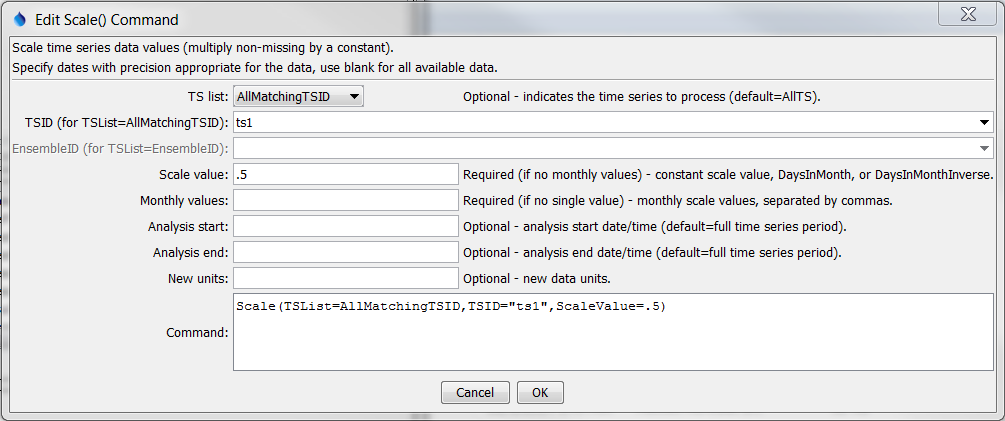The width and height of the screenshot is (1005, 421).
Task: Click the Scale value input field
Action: click(345, 174)
